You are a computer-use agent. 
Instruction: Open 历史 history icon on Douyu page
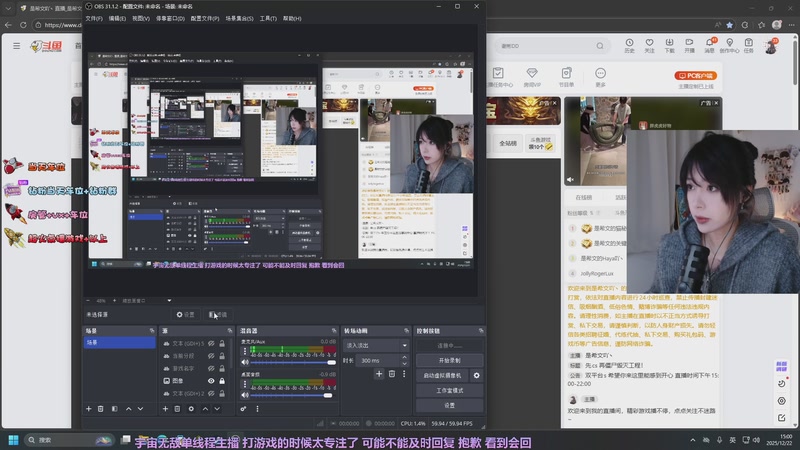click(x=630, y=45)
